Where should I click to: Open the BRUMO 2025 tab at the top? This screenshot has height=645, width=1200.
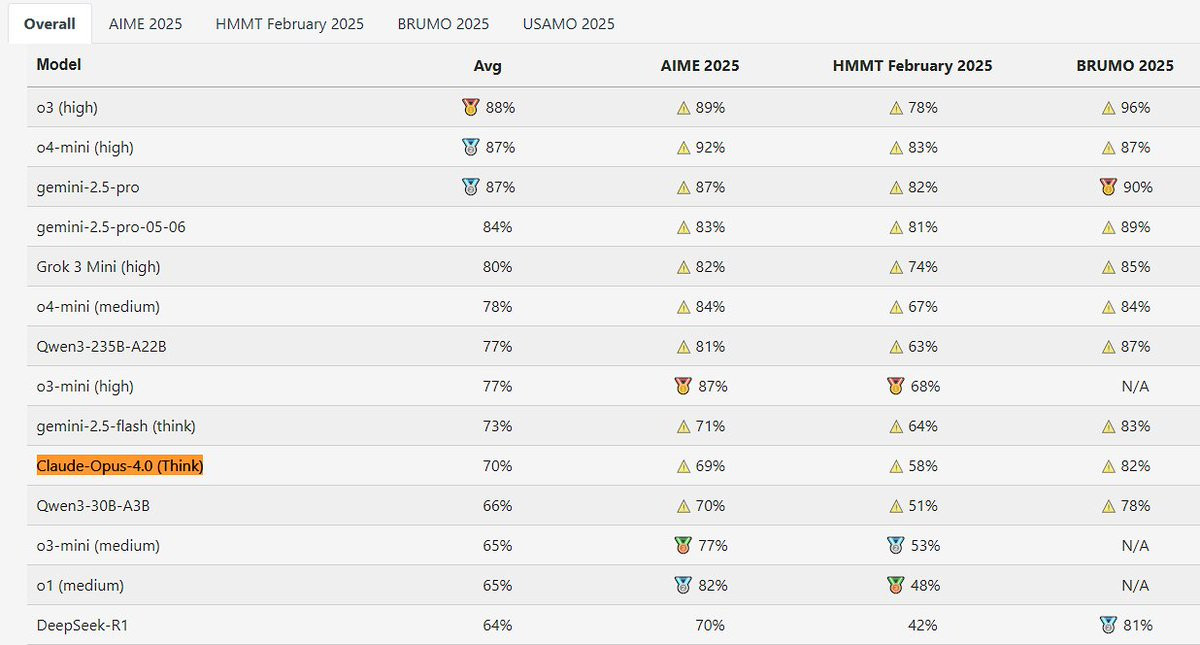(443, 23)
